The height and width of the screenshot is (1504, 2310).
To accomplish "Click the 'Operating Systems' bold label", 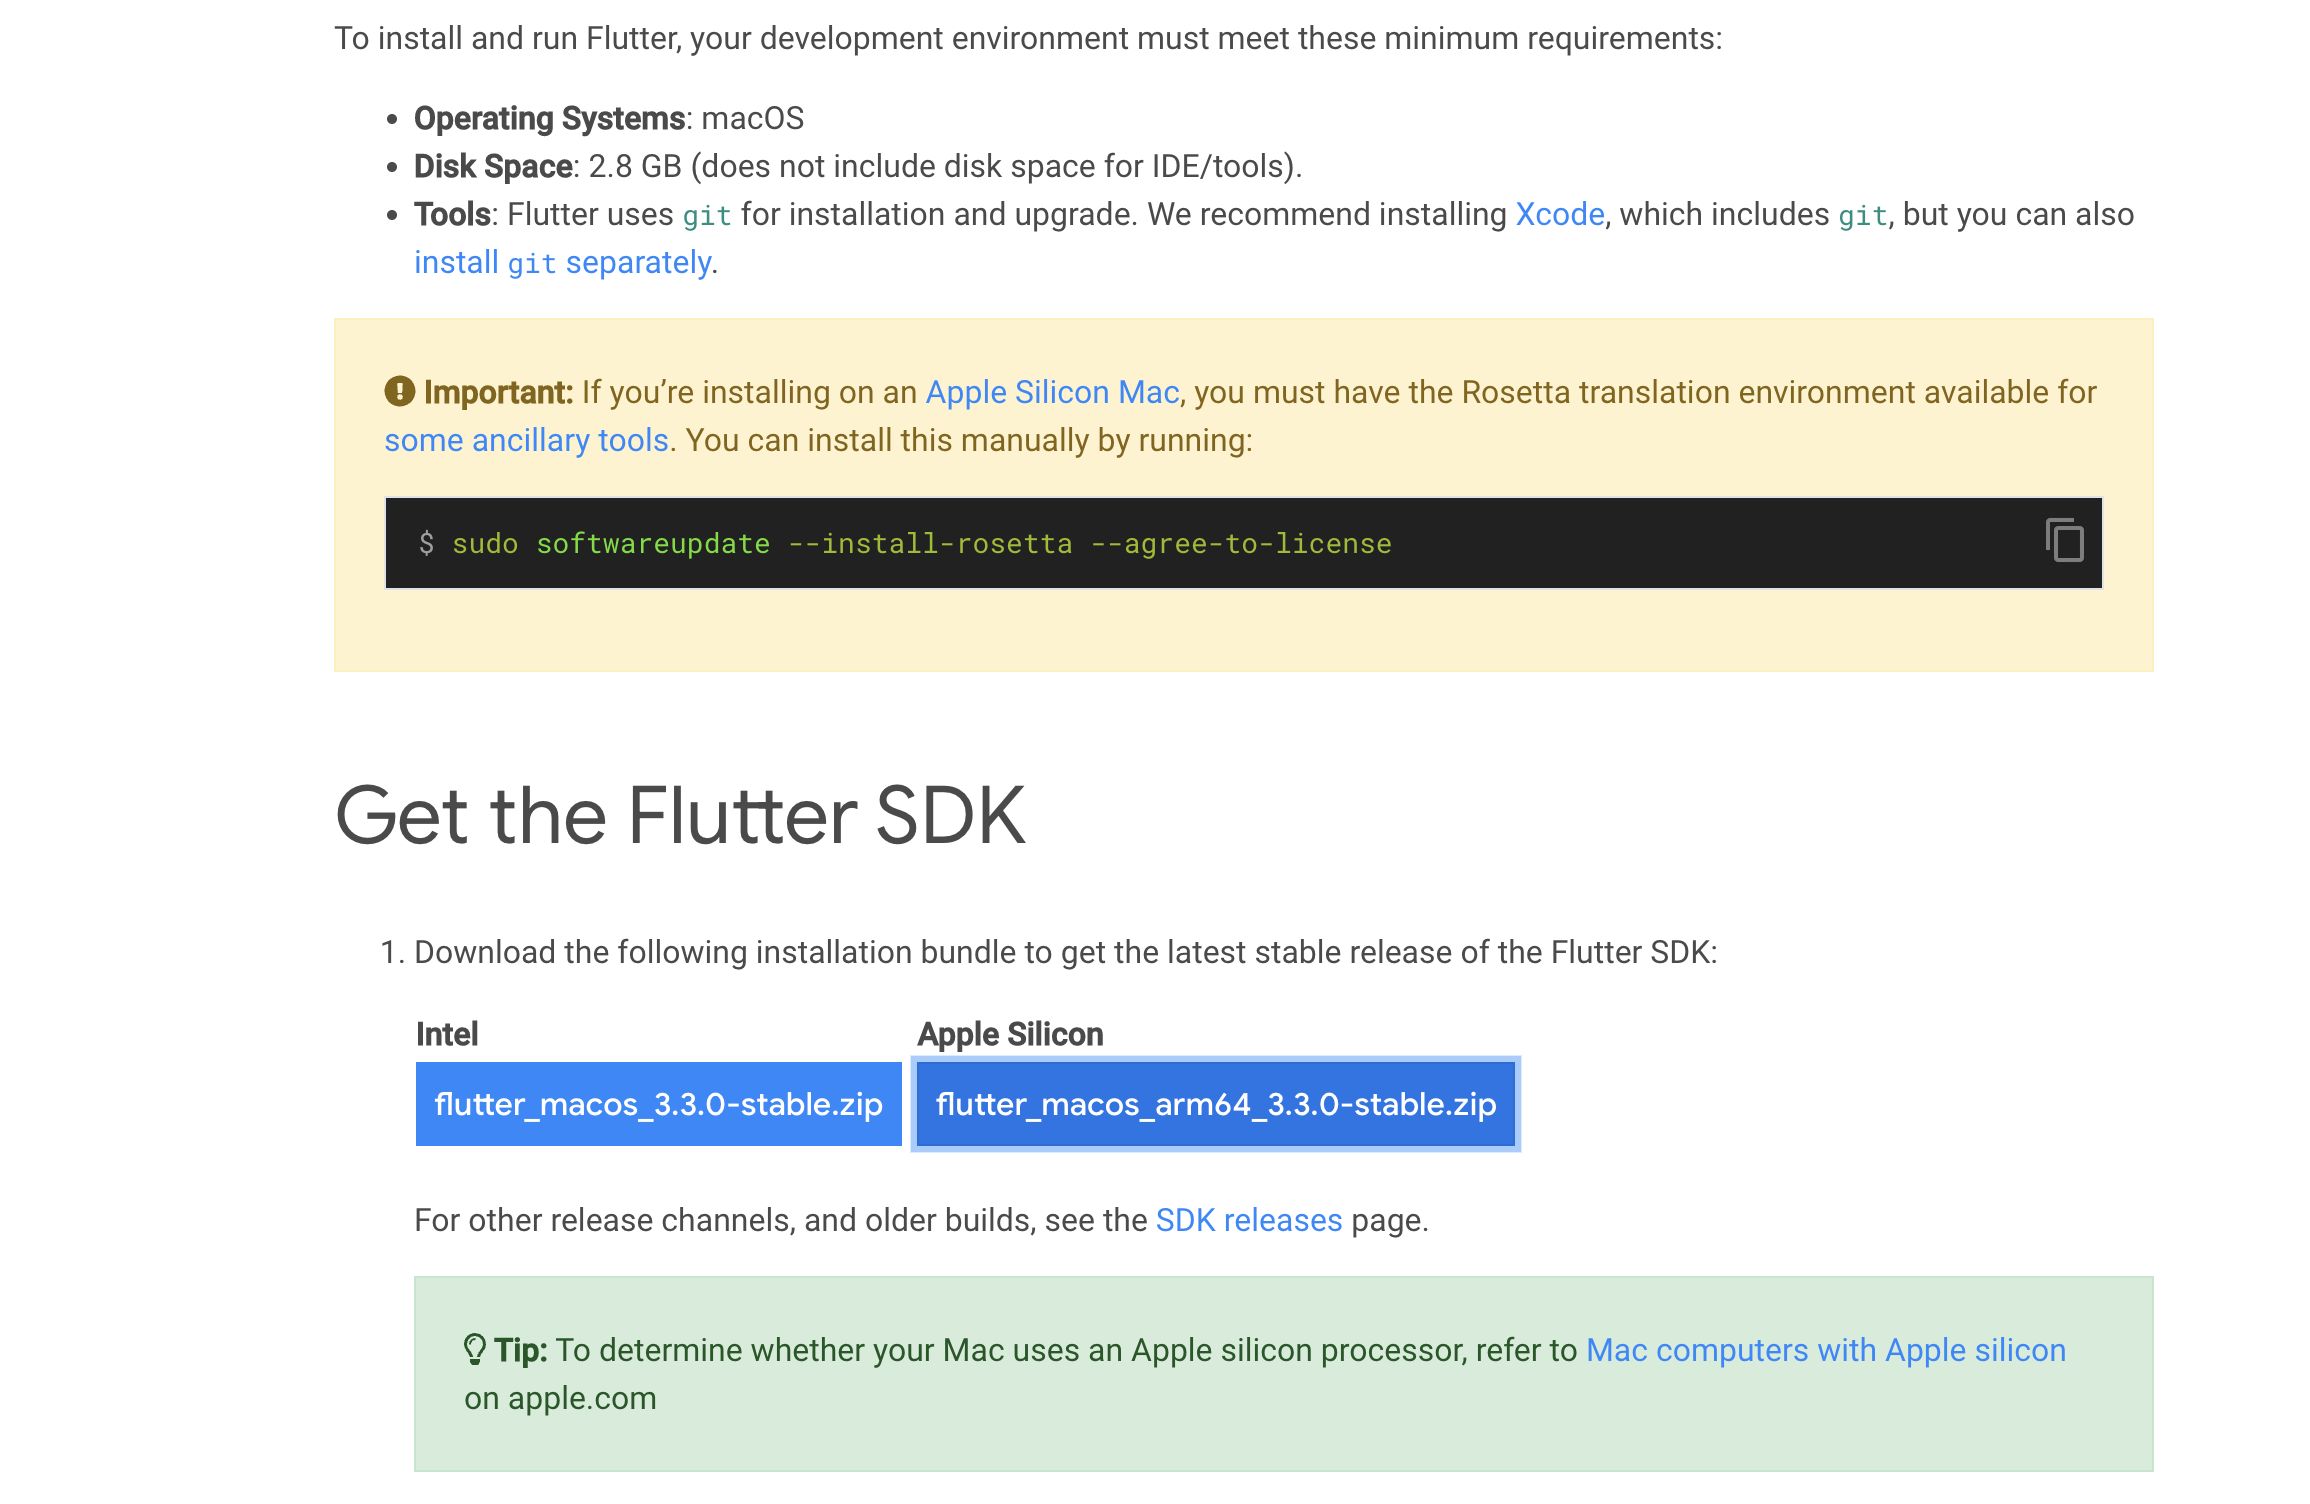I will (x=549, y=119).
